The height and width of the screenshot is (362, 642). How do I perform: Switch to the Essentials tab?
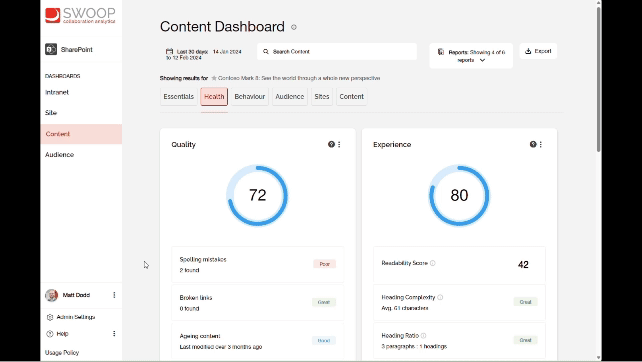click(179, 97)
